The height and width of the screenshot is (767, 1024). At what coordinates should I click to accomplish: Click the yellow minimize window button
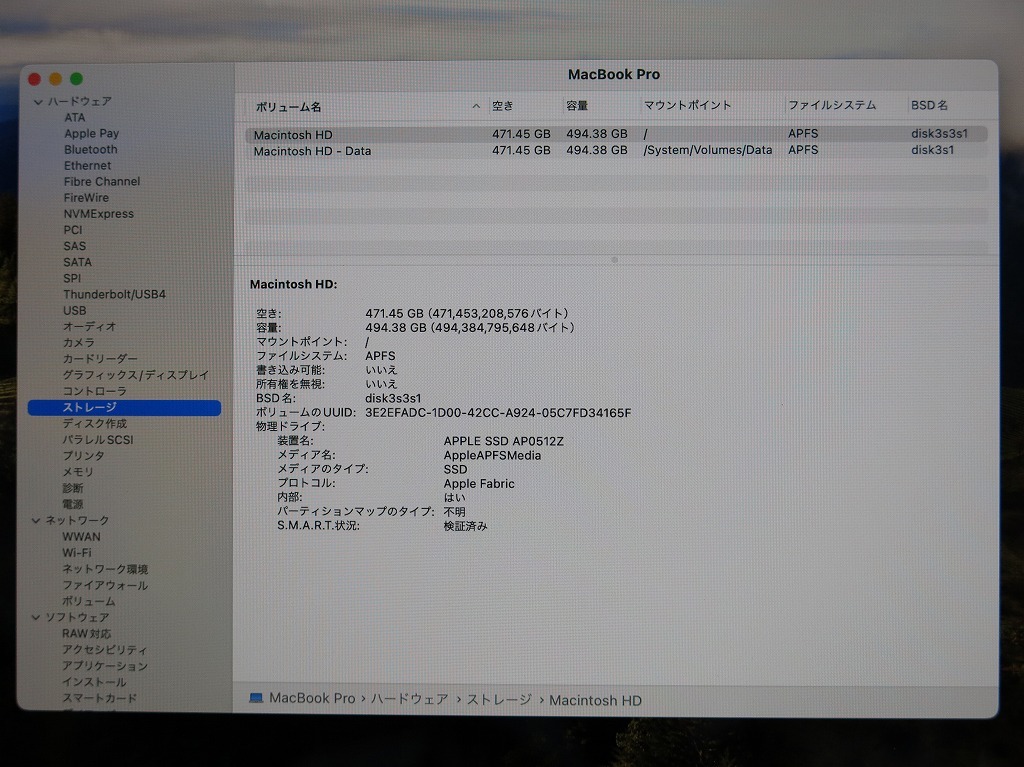click(x=56, y=79)
